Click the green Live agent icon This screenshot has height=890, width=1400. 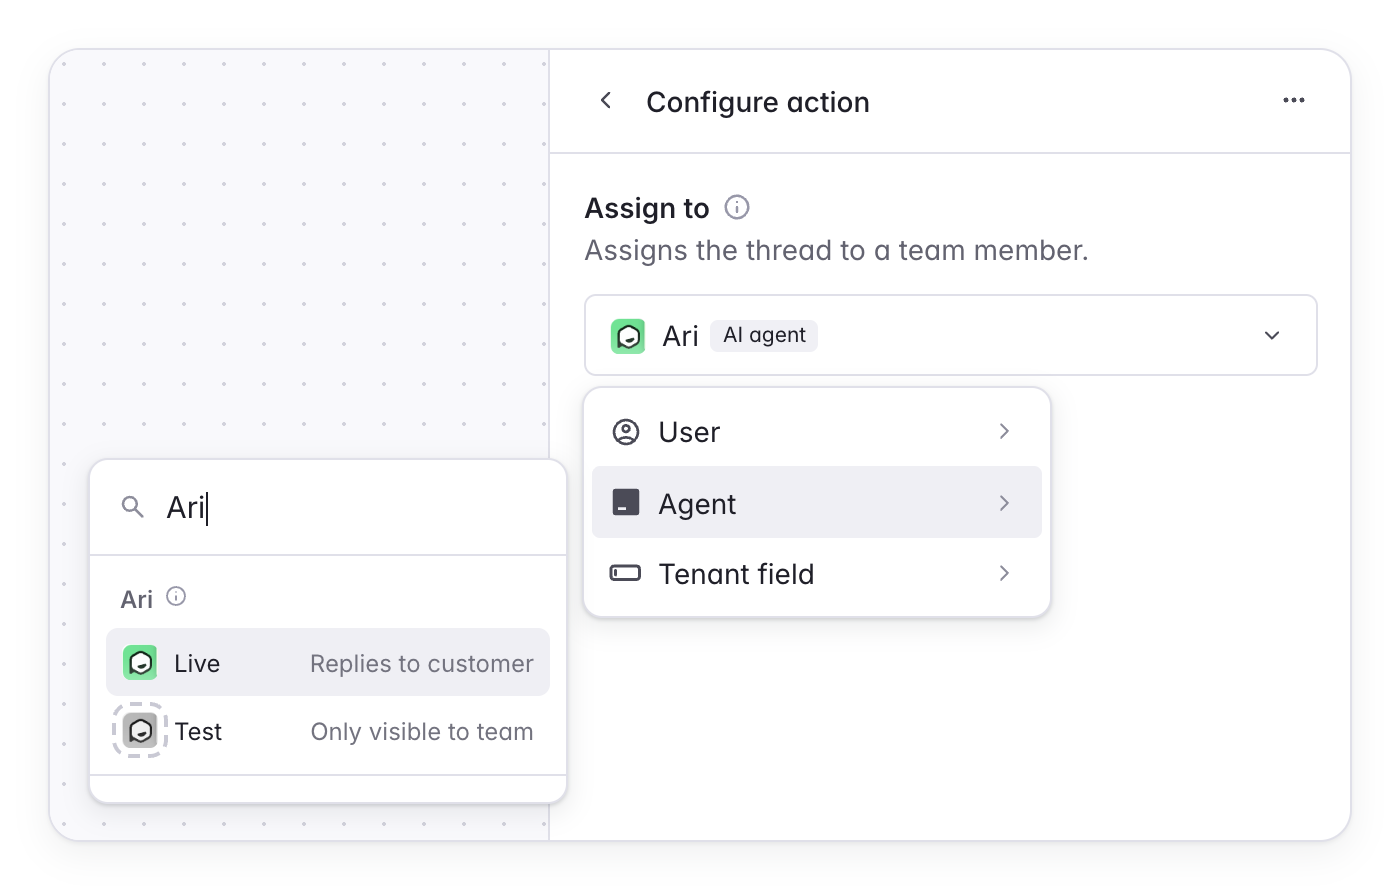pyautogui.click(x=140, y=663)
